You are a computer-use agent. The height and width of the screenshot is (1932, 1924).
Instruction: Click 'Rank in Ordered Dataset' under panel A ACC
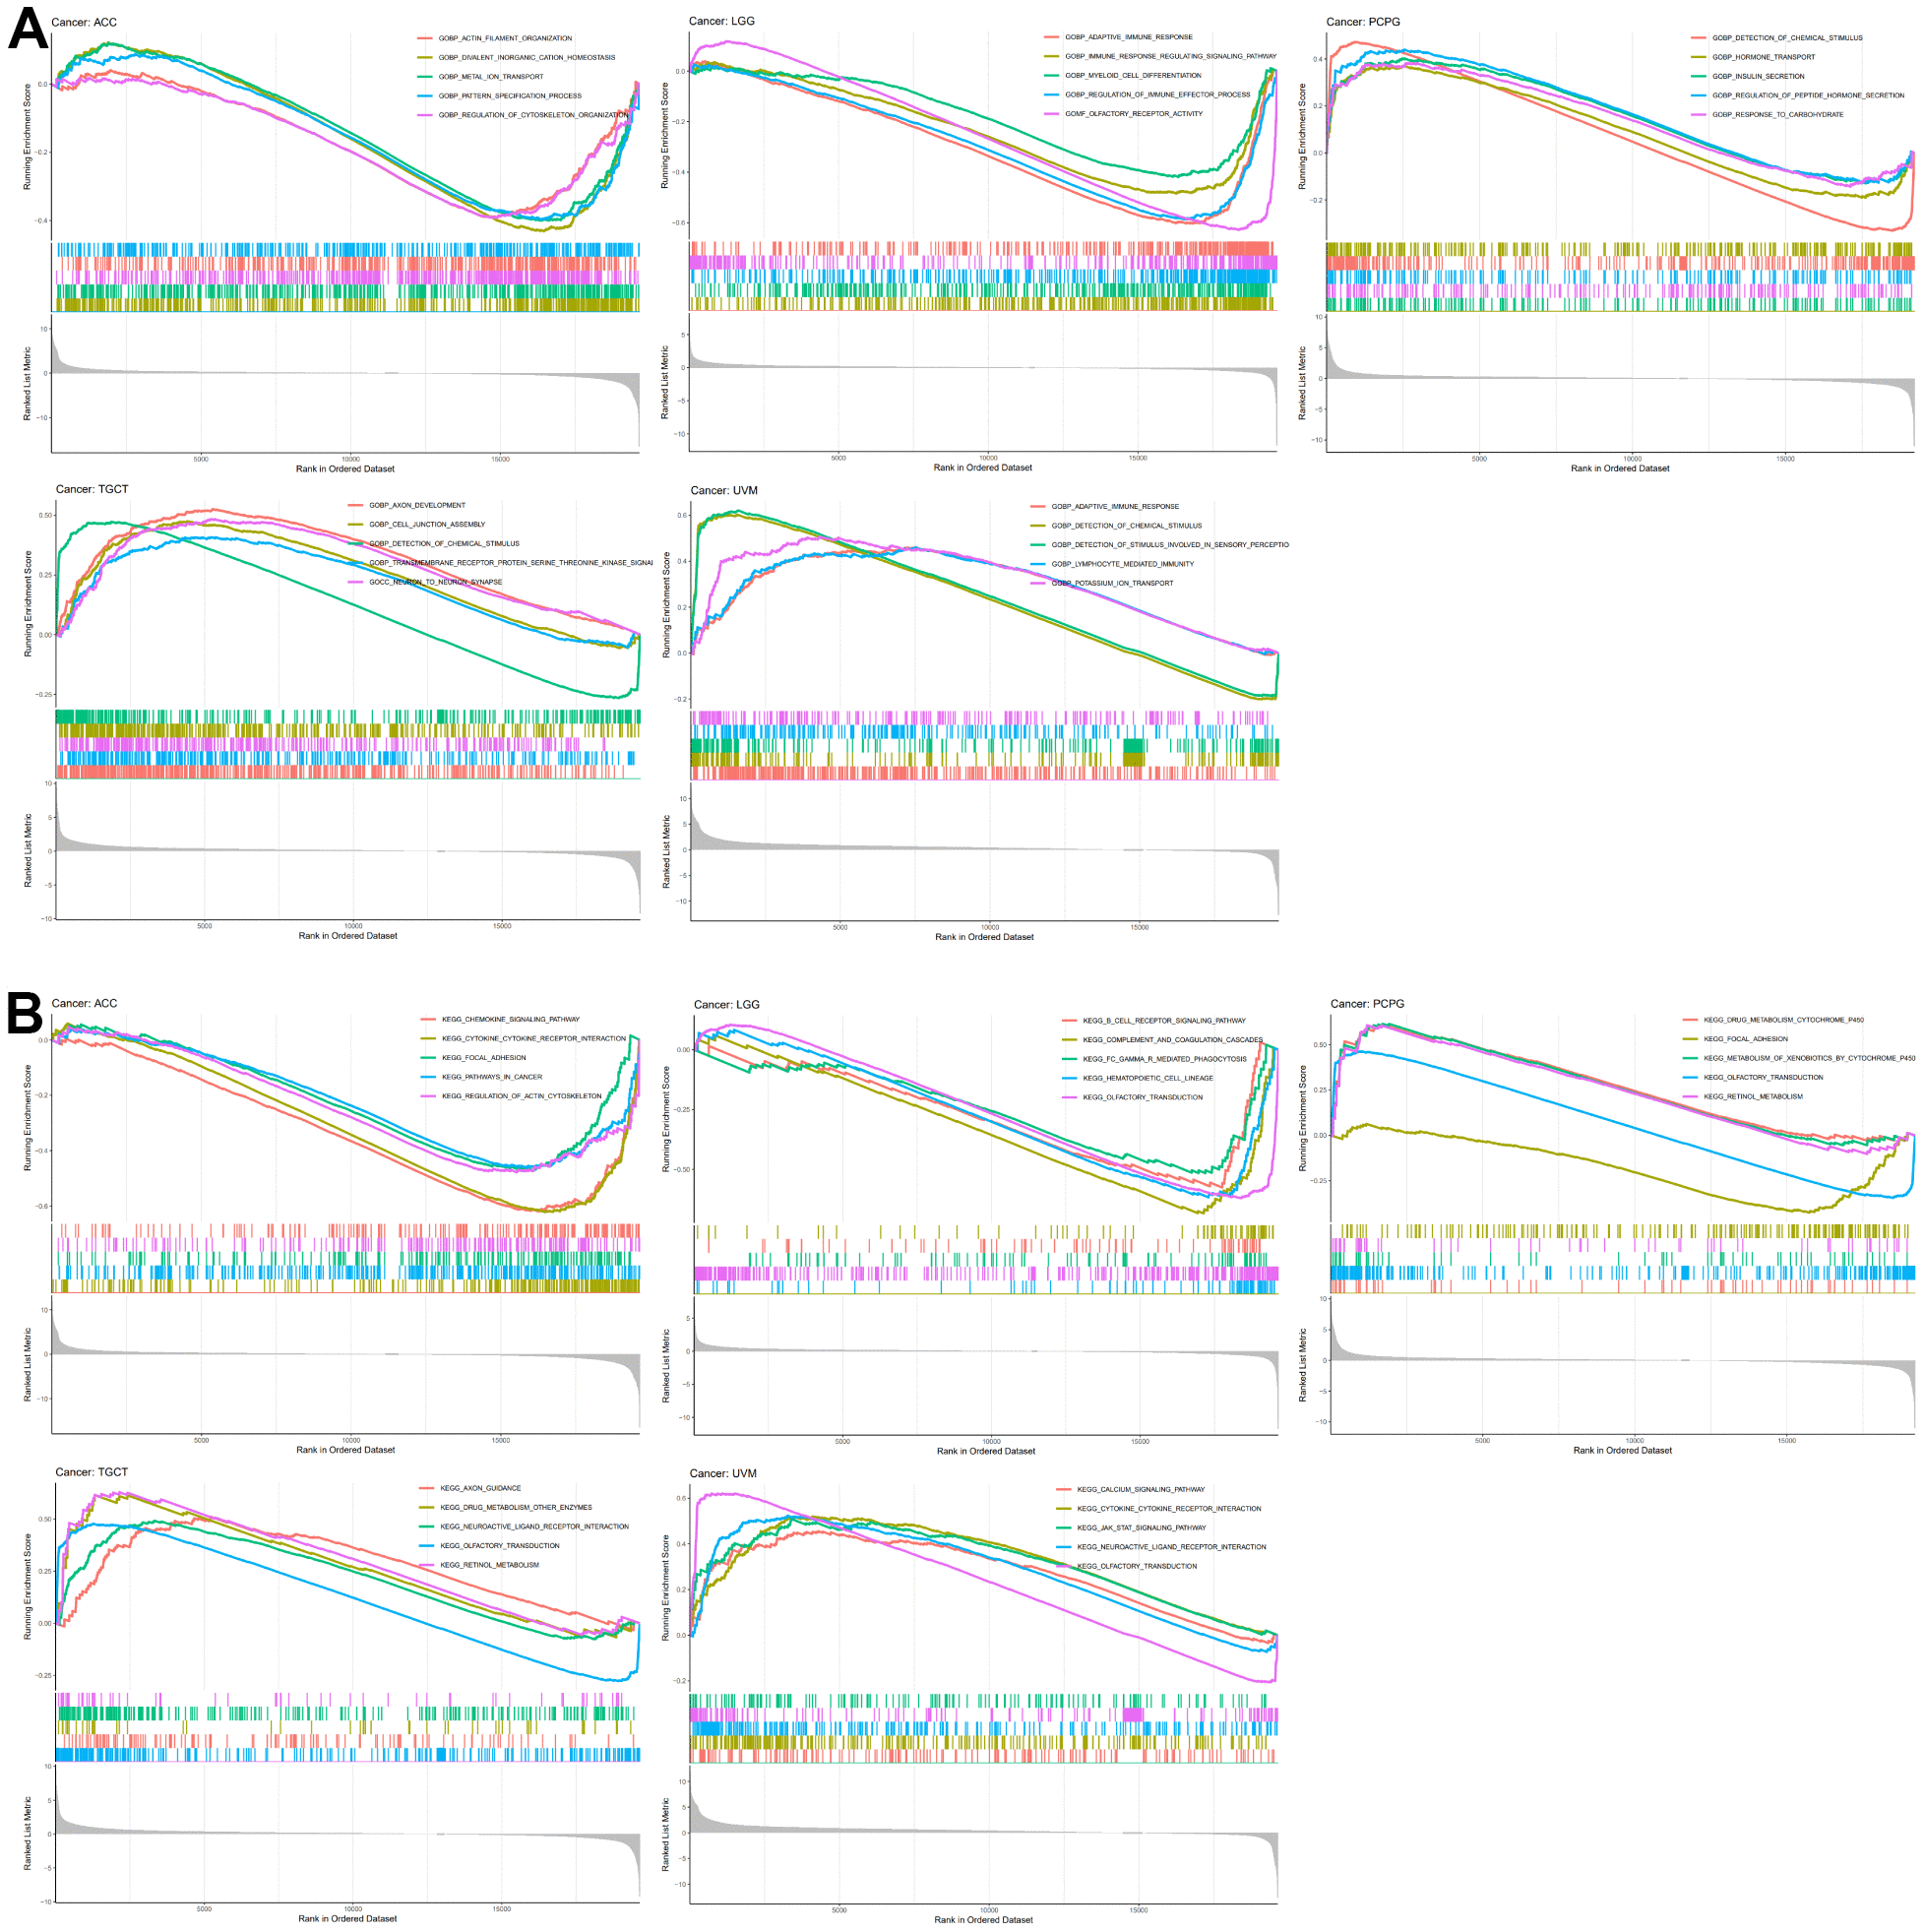[x=345, y=469]
